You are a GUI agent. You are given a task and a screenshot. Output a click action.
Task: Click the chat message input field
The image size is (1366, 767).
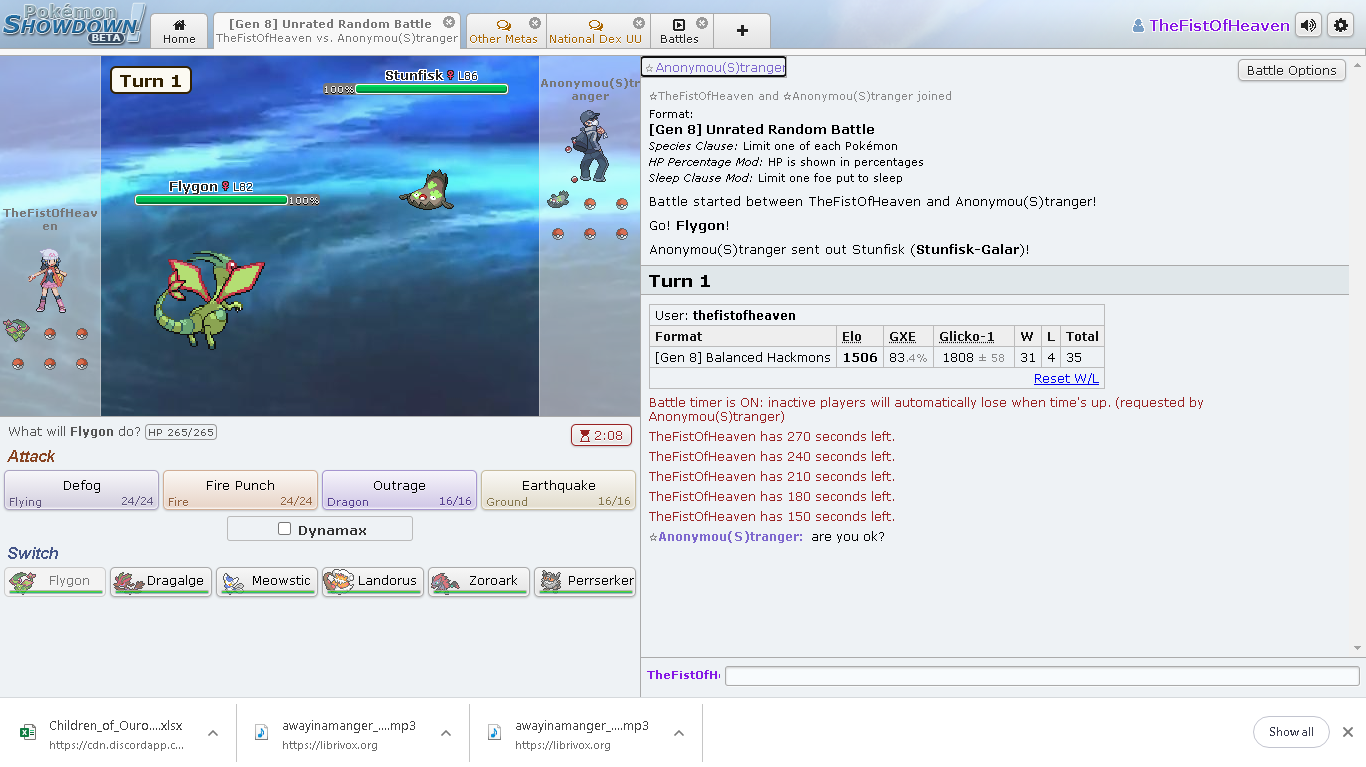(1042, 676)
